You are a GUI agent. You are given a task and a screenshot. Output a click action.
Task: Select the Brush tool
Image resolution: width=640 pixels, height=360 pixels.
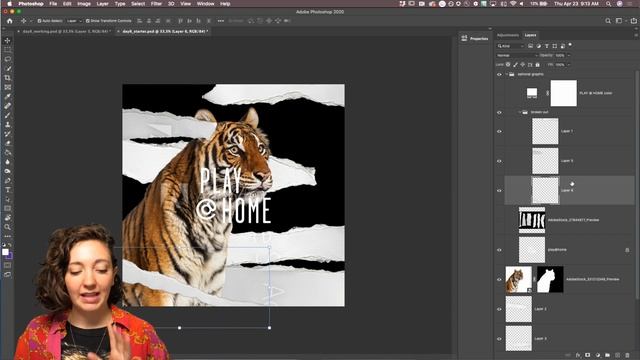coord(7,115)
